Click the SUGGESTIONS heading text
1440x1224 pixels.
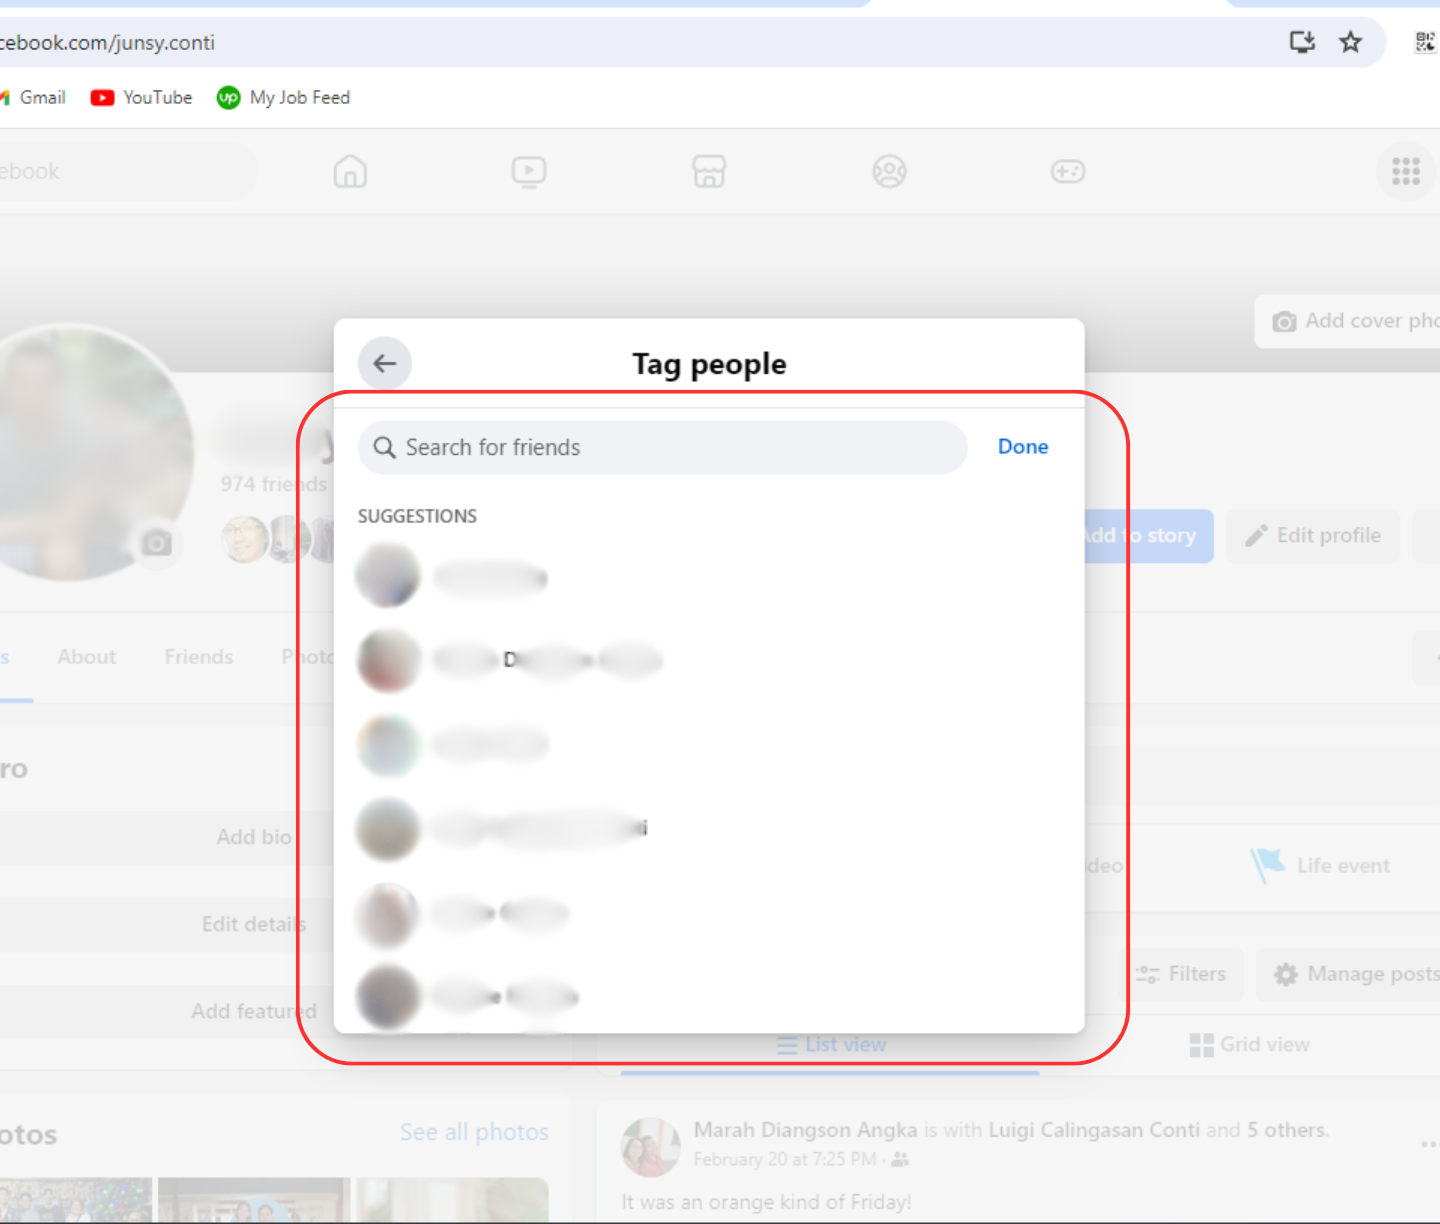tap(417, 516)
